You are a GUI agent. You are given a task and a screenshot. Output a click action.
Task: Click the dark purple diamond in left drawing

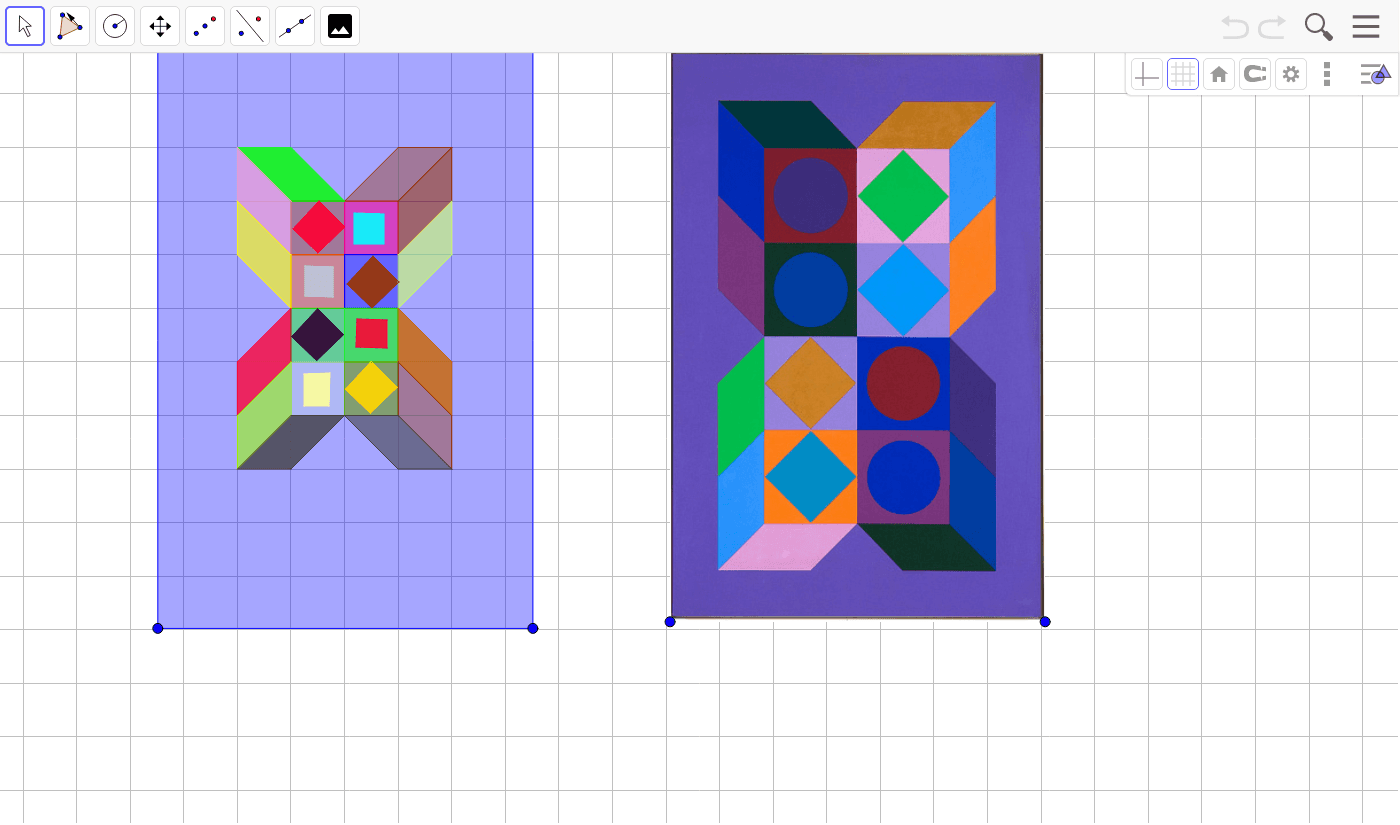coord(318,335)
